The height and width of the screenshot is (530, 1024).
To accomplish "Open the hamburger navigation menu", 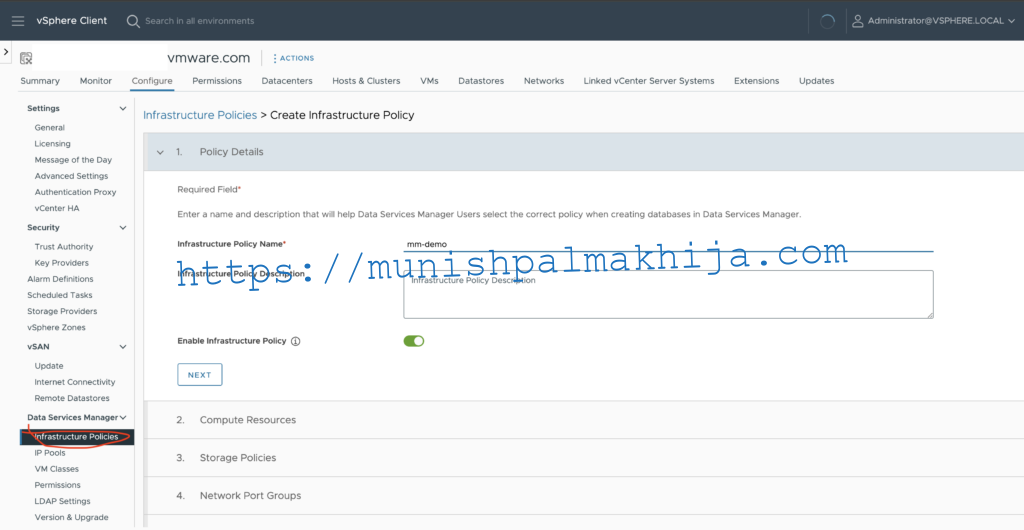I will point(18,21).
